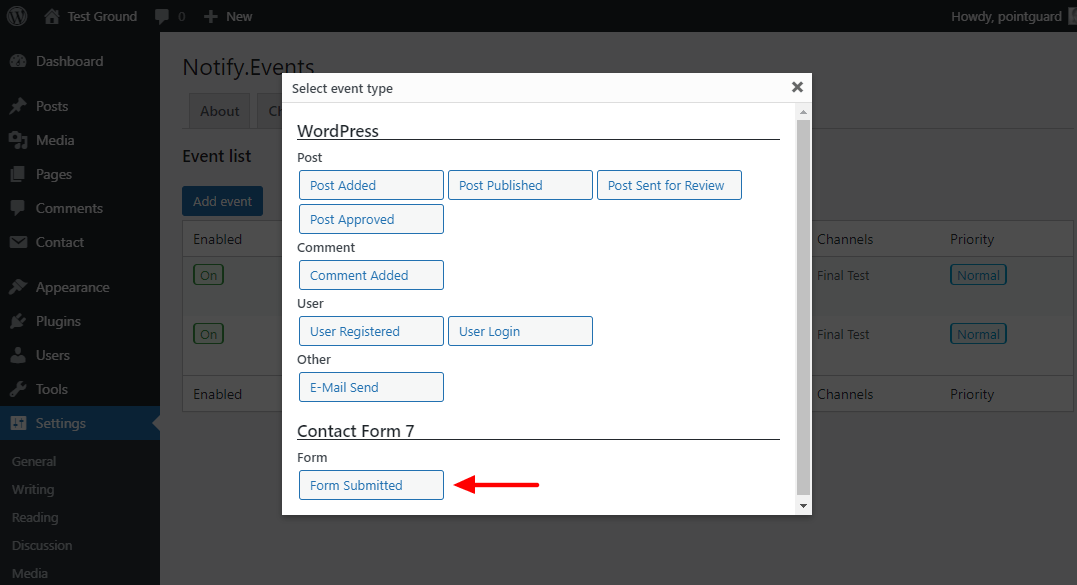Open General settings submenu
Image resolution: width=1077 pixels, height=585 pixels.
click(x=34, y=461)
